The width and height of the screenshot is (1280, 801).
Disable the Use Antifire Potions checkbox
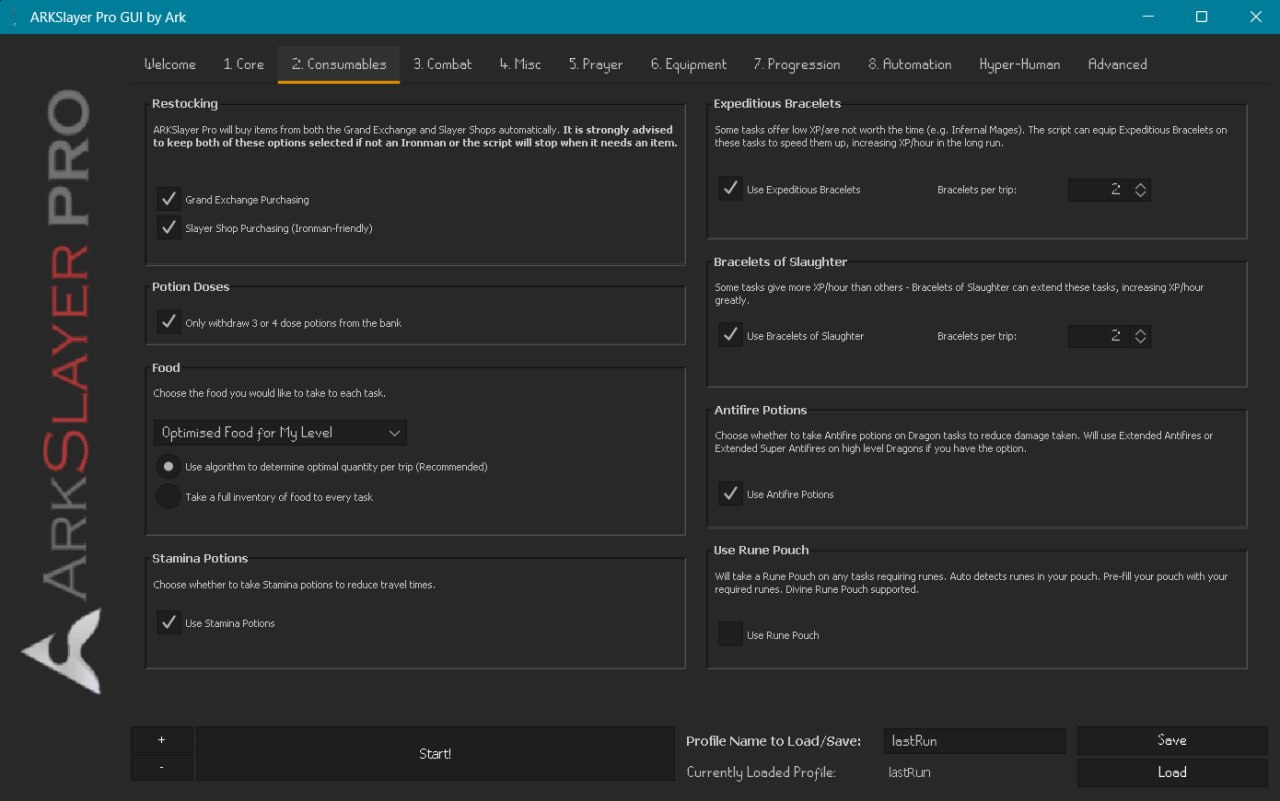point(730,493)
